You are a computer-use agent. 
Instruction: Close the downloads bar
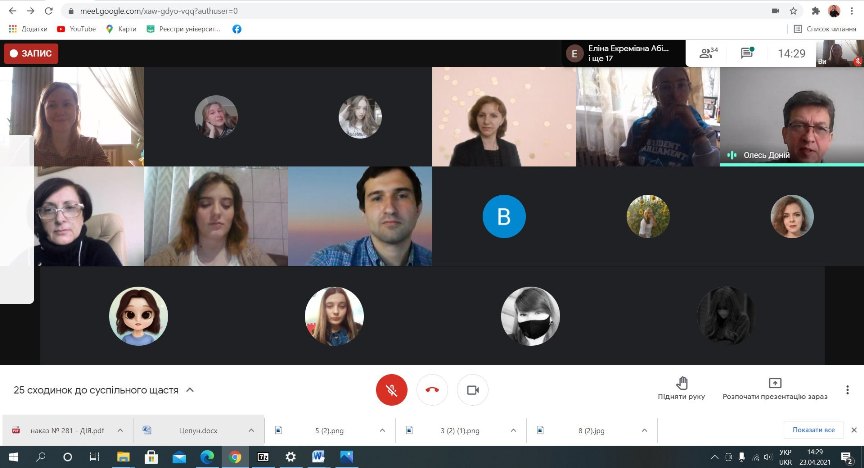click(854, 430)
